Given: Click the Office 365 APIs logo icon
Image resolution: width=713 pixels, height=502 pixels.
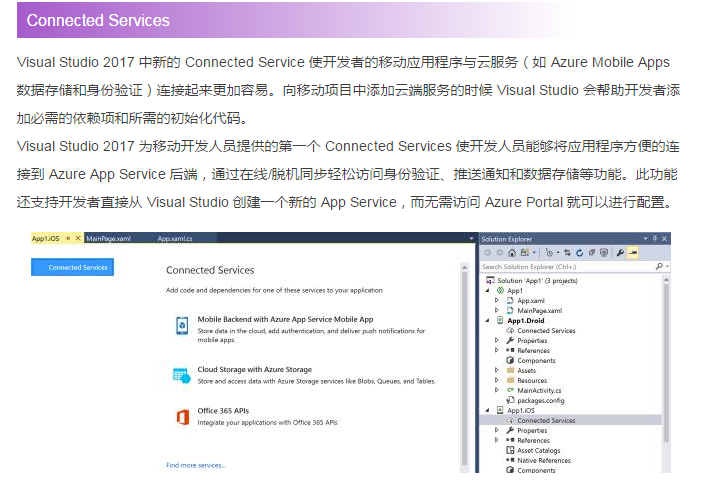Looking at the screenshot, I should click(182, 417).
